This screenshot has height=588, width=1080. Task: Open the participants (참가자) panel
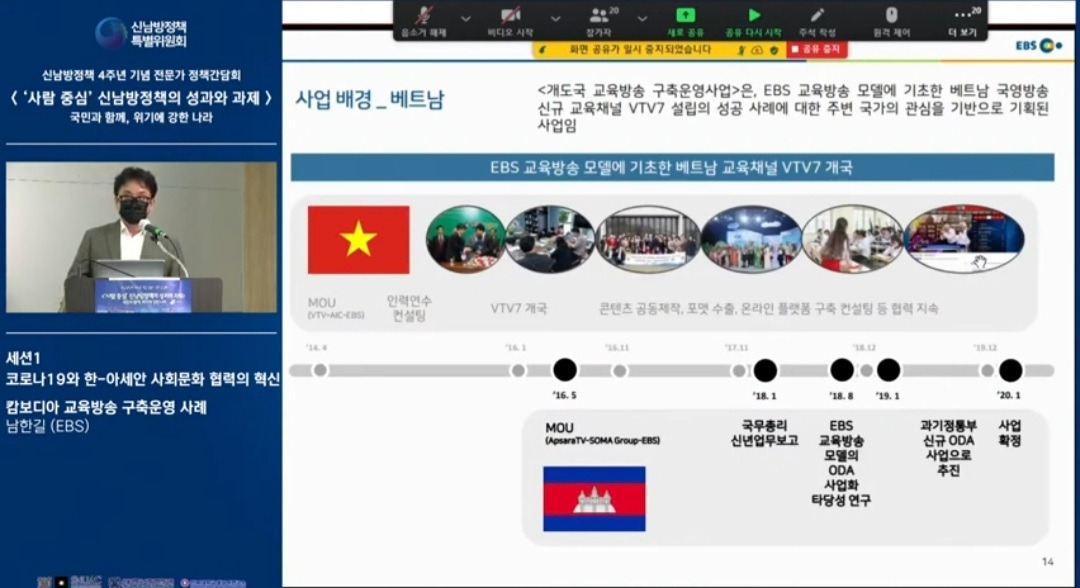click(x=599, y=21)
